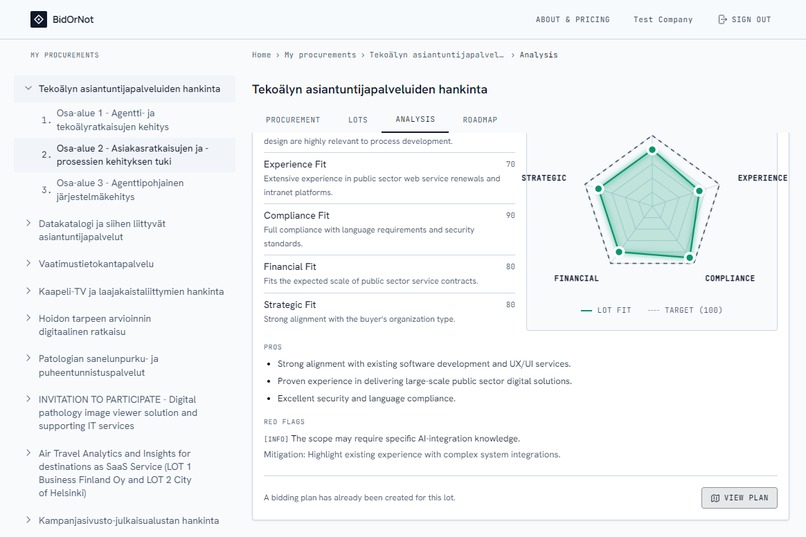
Task: Click EXPERIENCE radar axis label
Action: pyautogui.click(x=762, y=178)
